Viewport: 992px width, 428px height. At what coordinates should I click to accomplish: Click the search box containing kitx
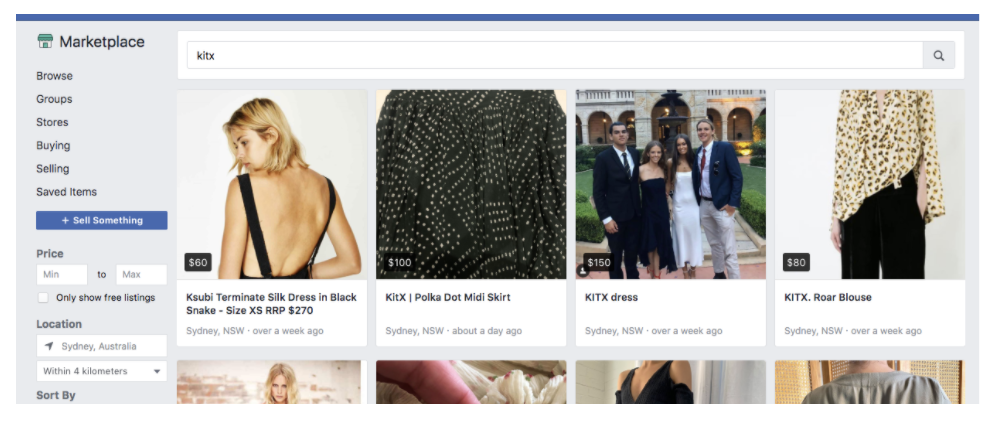pyautogui.click(x=555, y=56)
